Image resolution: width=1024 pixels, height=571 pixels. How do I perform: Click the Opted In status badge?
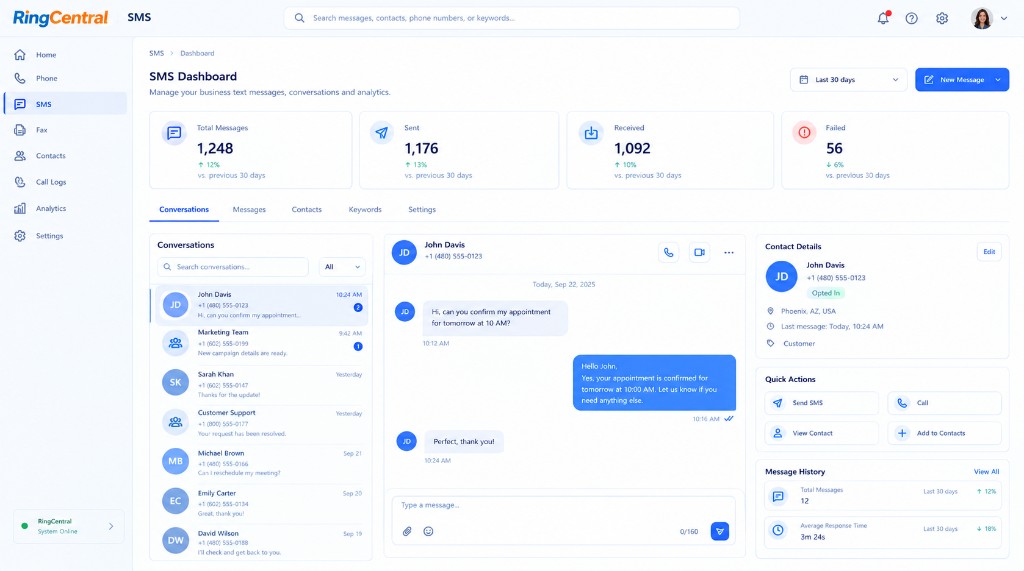[x=825, y=293]
